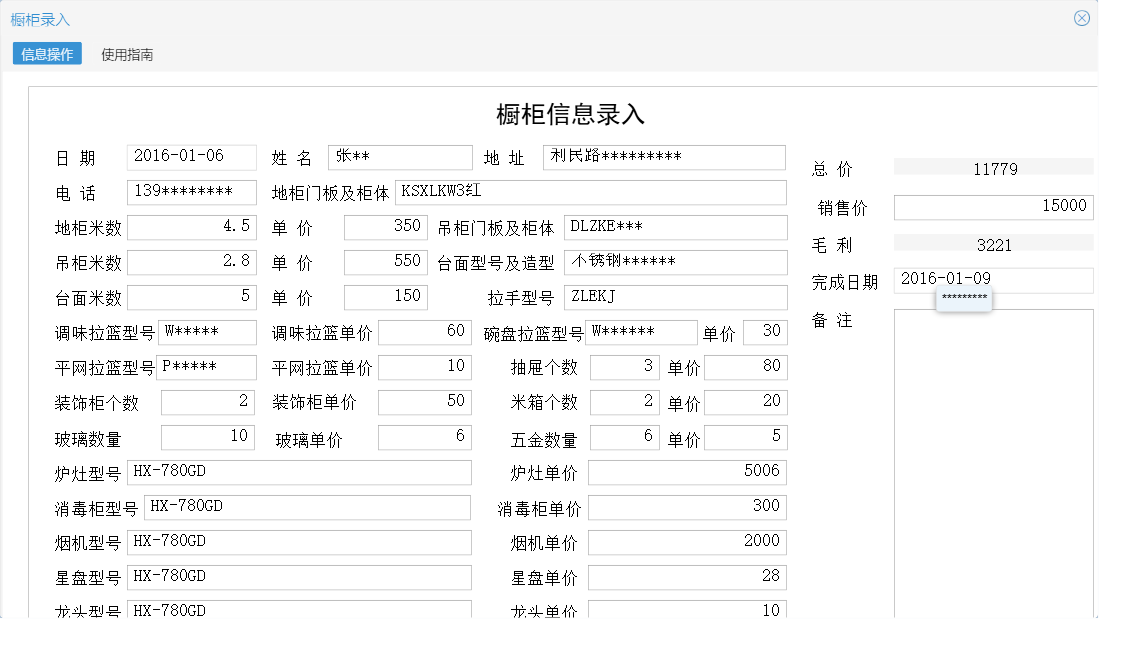This screenshot has width=1130, height=667.
Task: Click the 完成日期 completion date field
Action: (993, 281)
